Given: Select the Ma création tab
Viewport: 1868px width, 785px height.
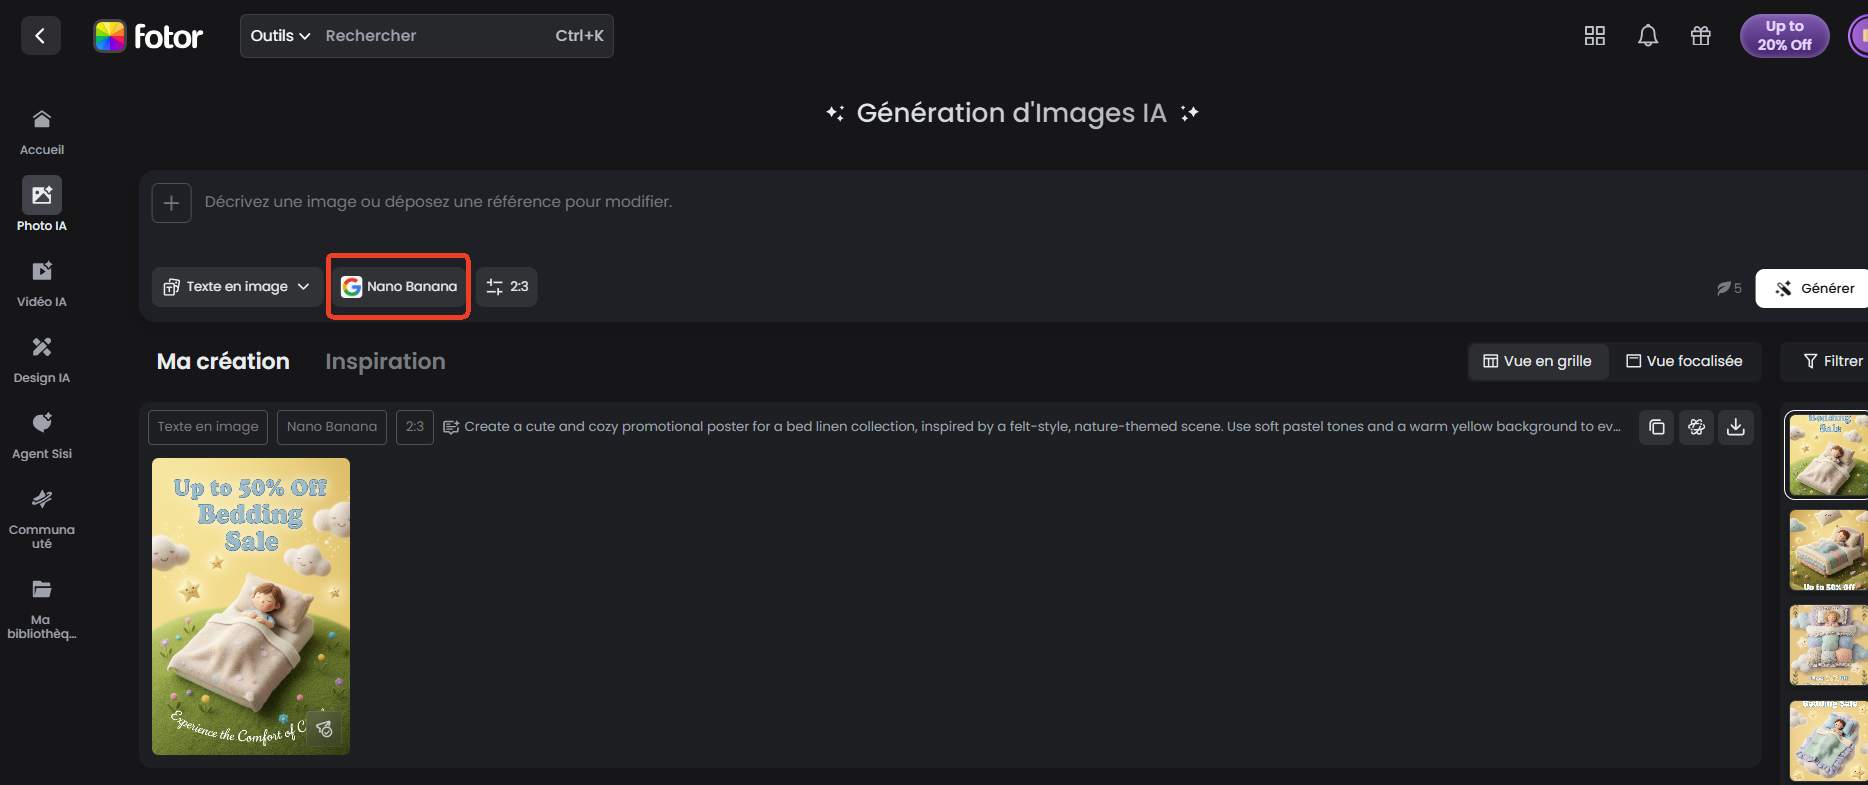Looking at the screenshot, I should pos(223,361).
